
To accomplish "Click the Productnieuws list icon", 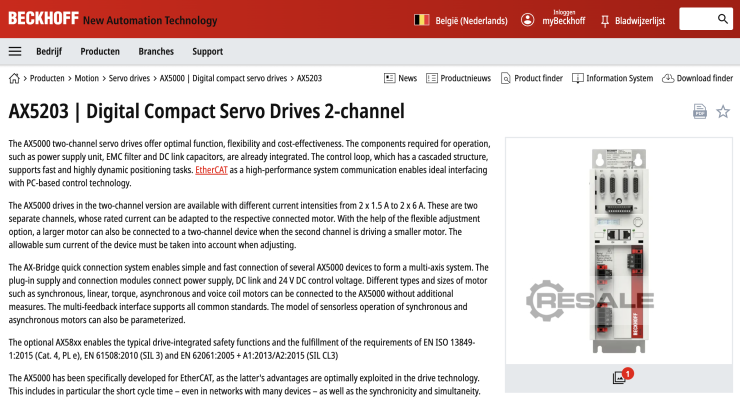I will pos(431,78).
